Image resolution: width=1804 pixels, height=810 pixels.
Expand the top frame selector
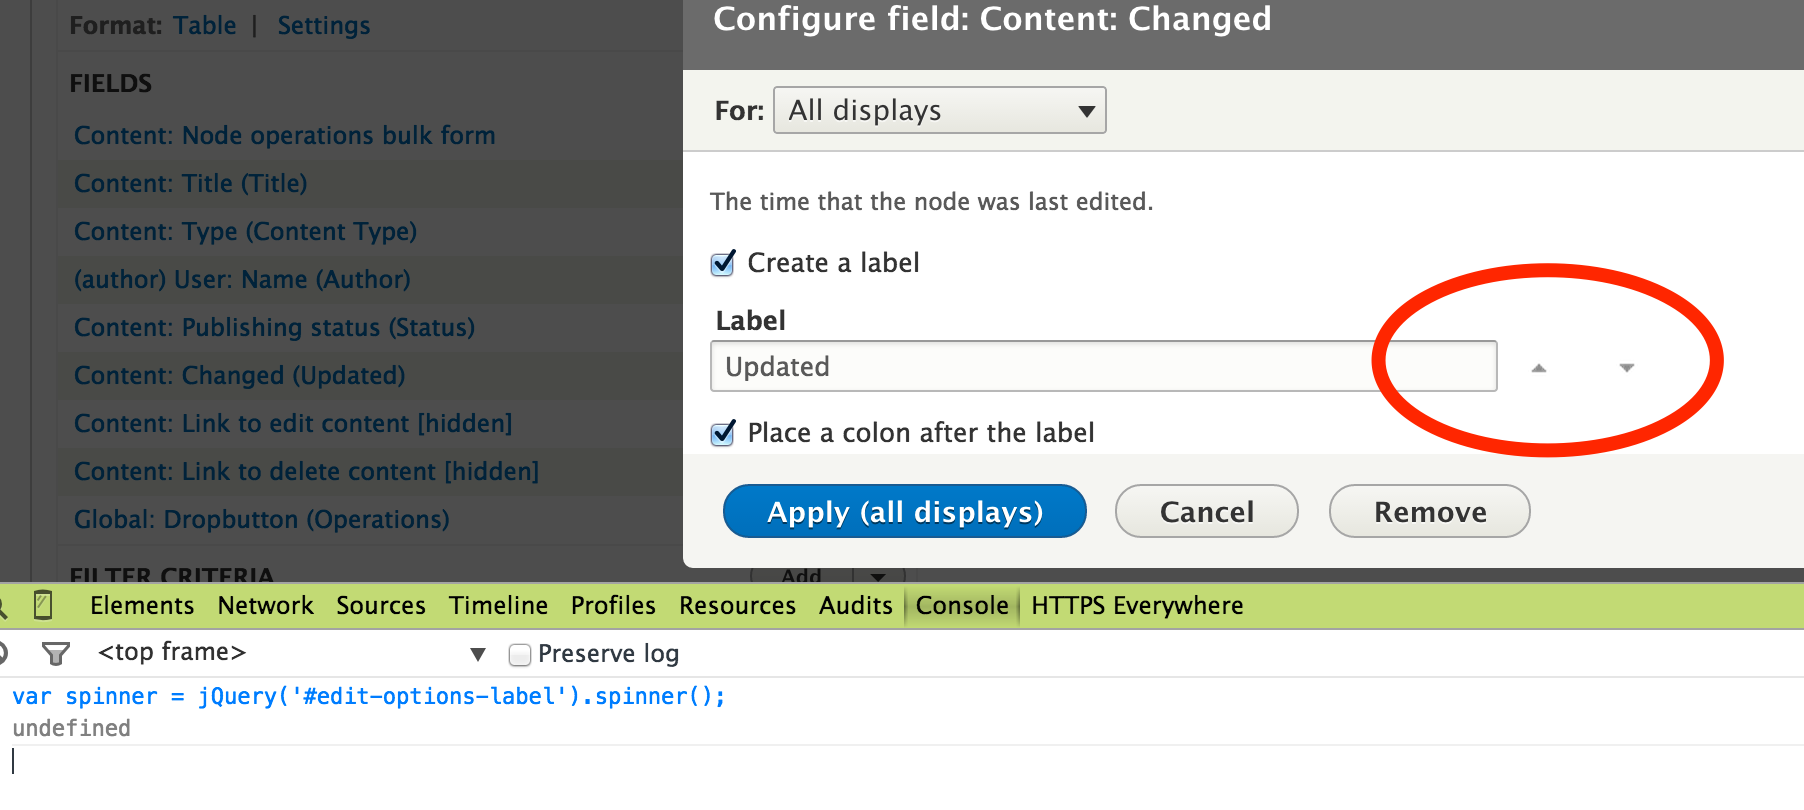click(x=478, y=652)
